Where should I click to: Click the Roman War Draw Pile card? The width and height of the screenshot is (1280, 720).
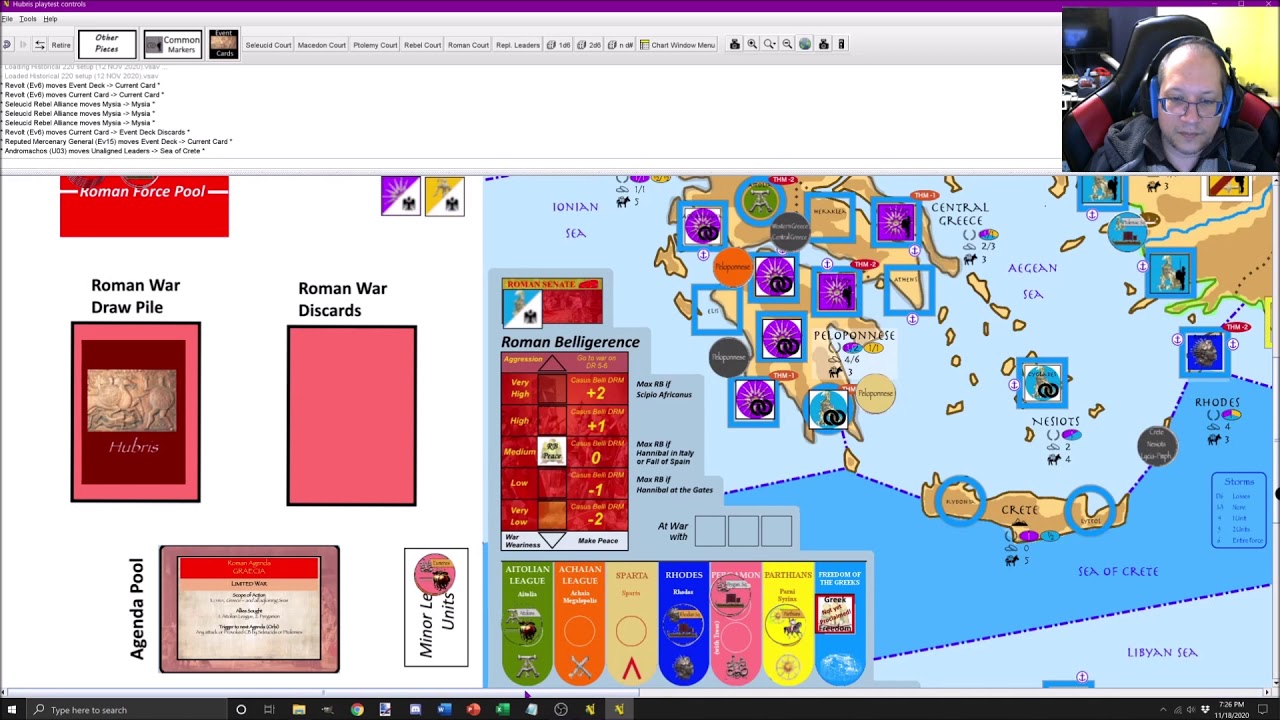coord(135,412)
